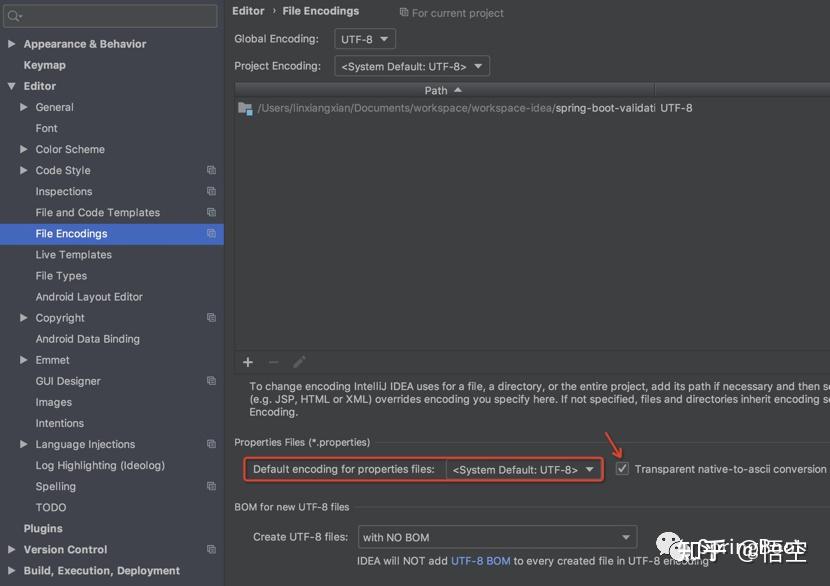Image resolution: width=830 pixels, height=586 pixels.
Task: Click the modified-settings icon next to File Encodings
Action: click(x=211, y=233)
